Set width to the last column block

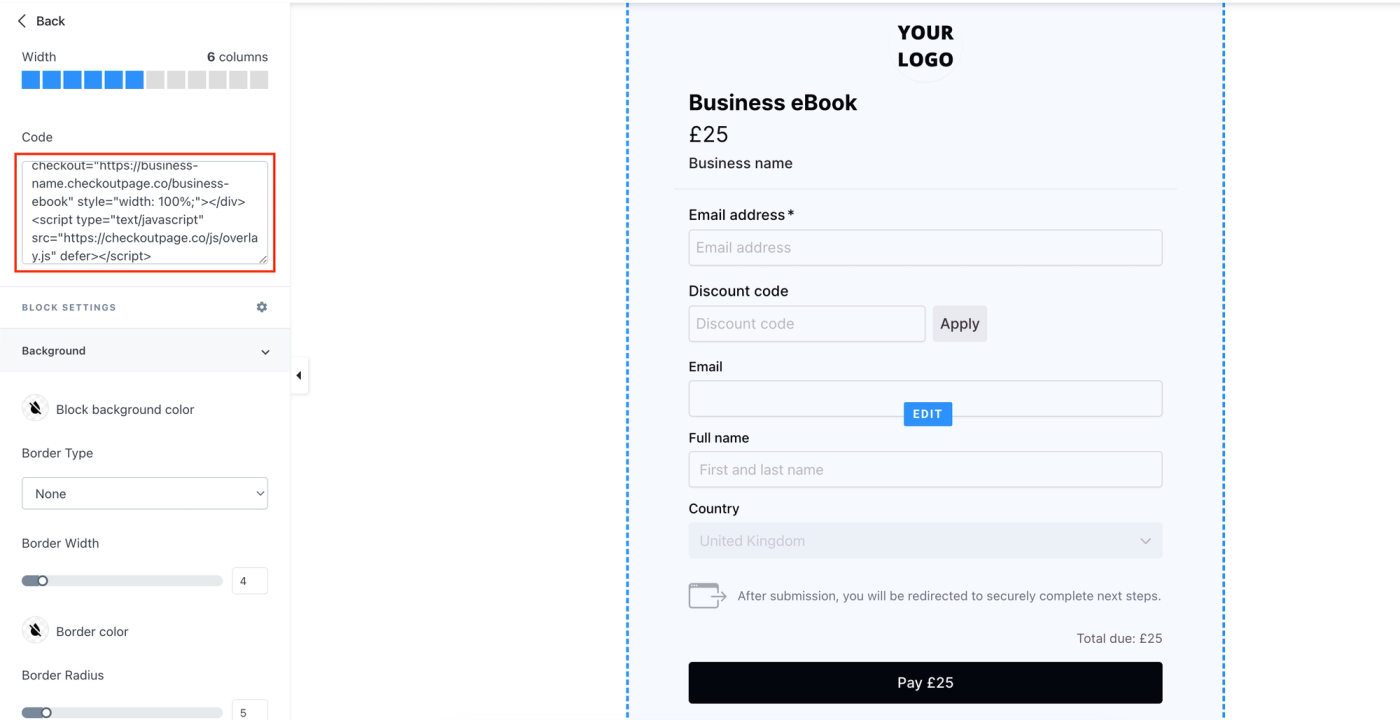click(259, 80)
